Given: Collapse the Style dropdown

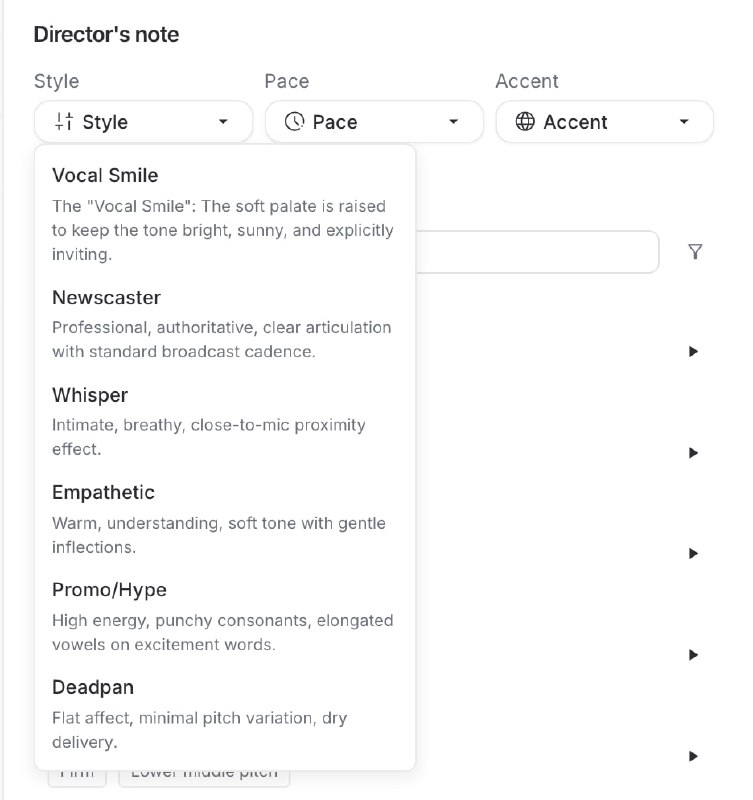Looking at the screenshot, I should coord(143,122).
